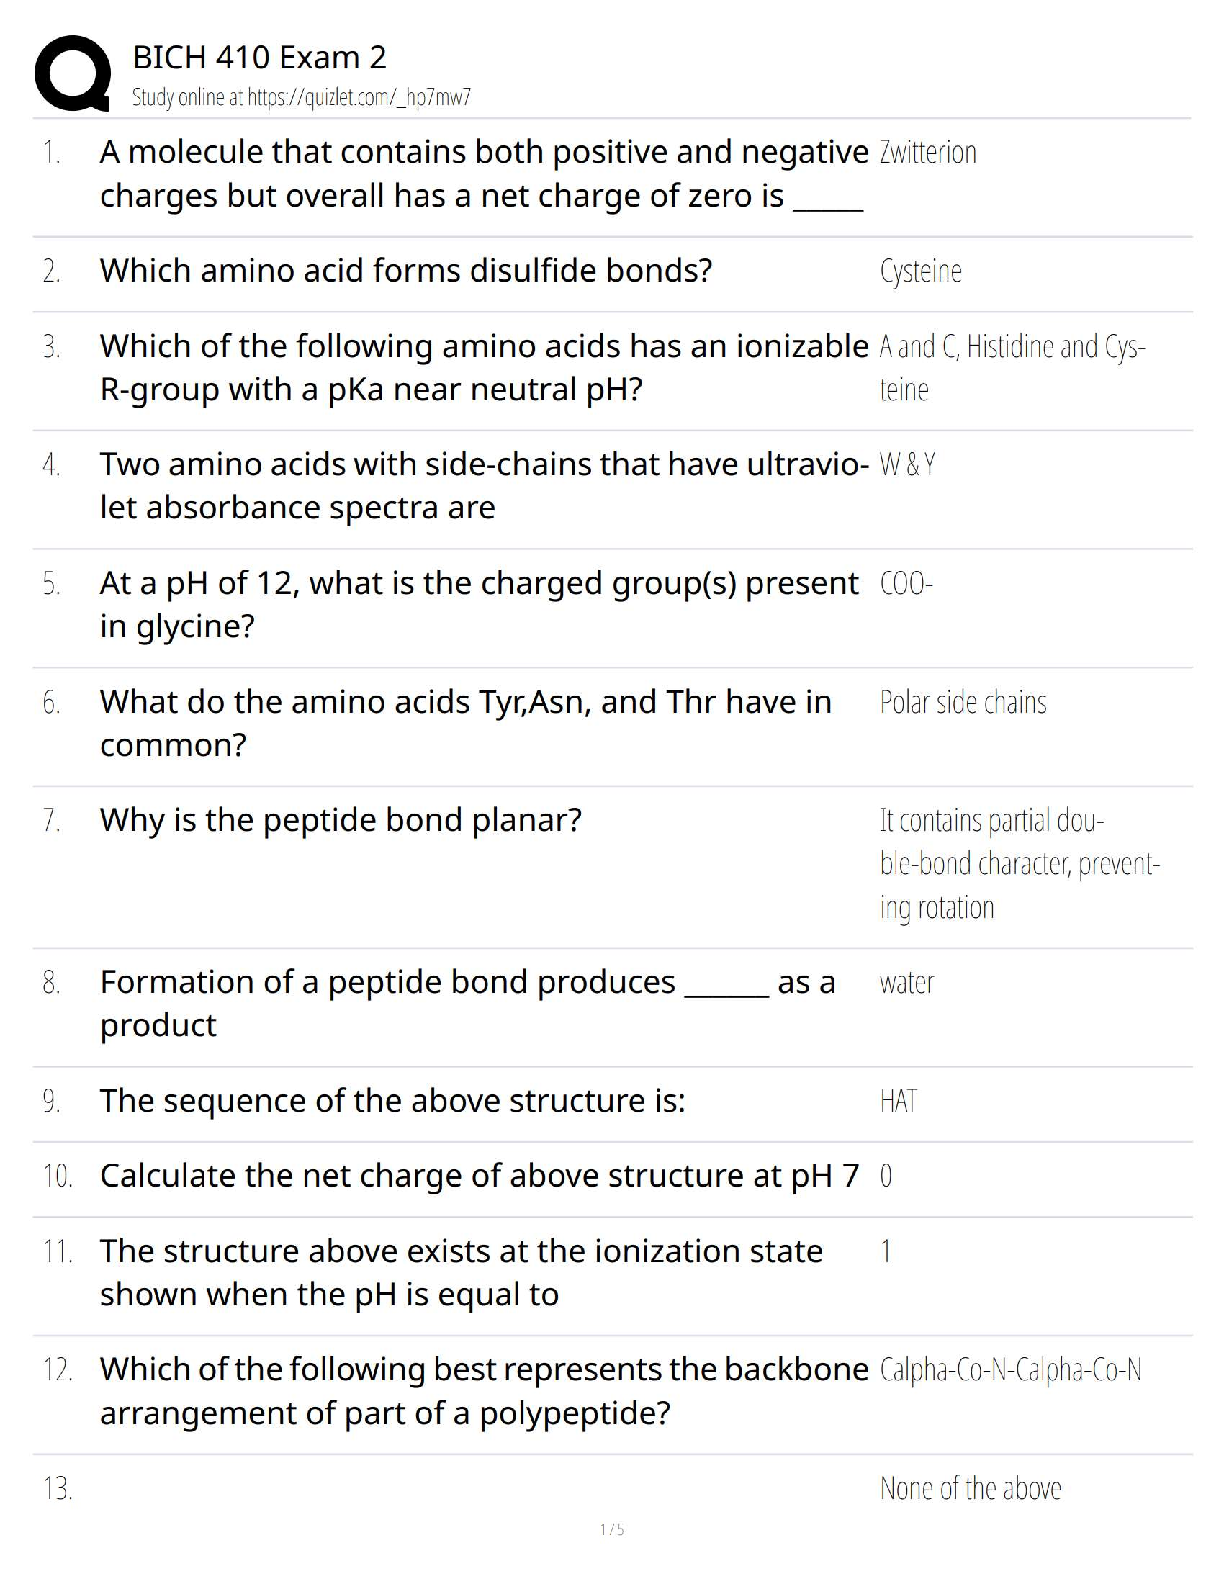1224x1584 pixels.
Task: Select the 'Histidine and Cysteine' answer text
Action: point(1012,367)
